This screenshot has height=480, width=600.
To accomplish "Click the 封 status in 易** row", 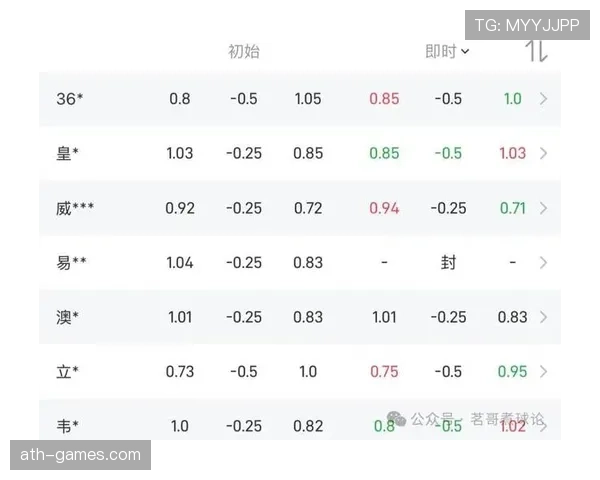I will click(x=448, y=263).
